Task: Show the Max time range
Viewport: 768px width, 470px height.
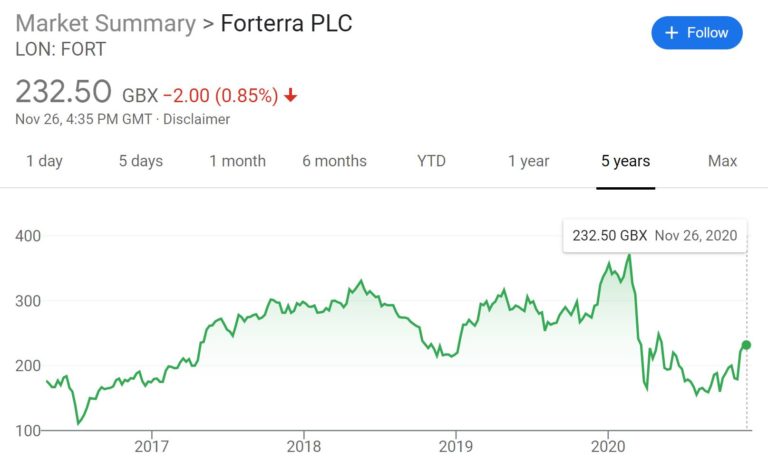Action: coord(722,161)
